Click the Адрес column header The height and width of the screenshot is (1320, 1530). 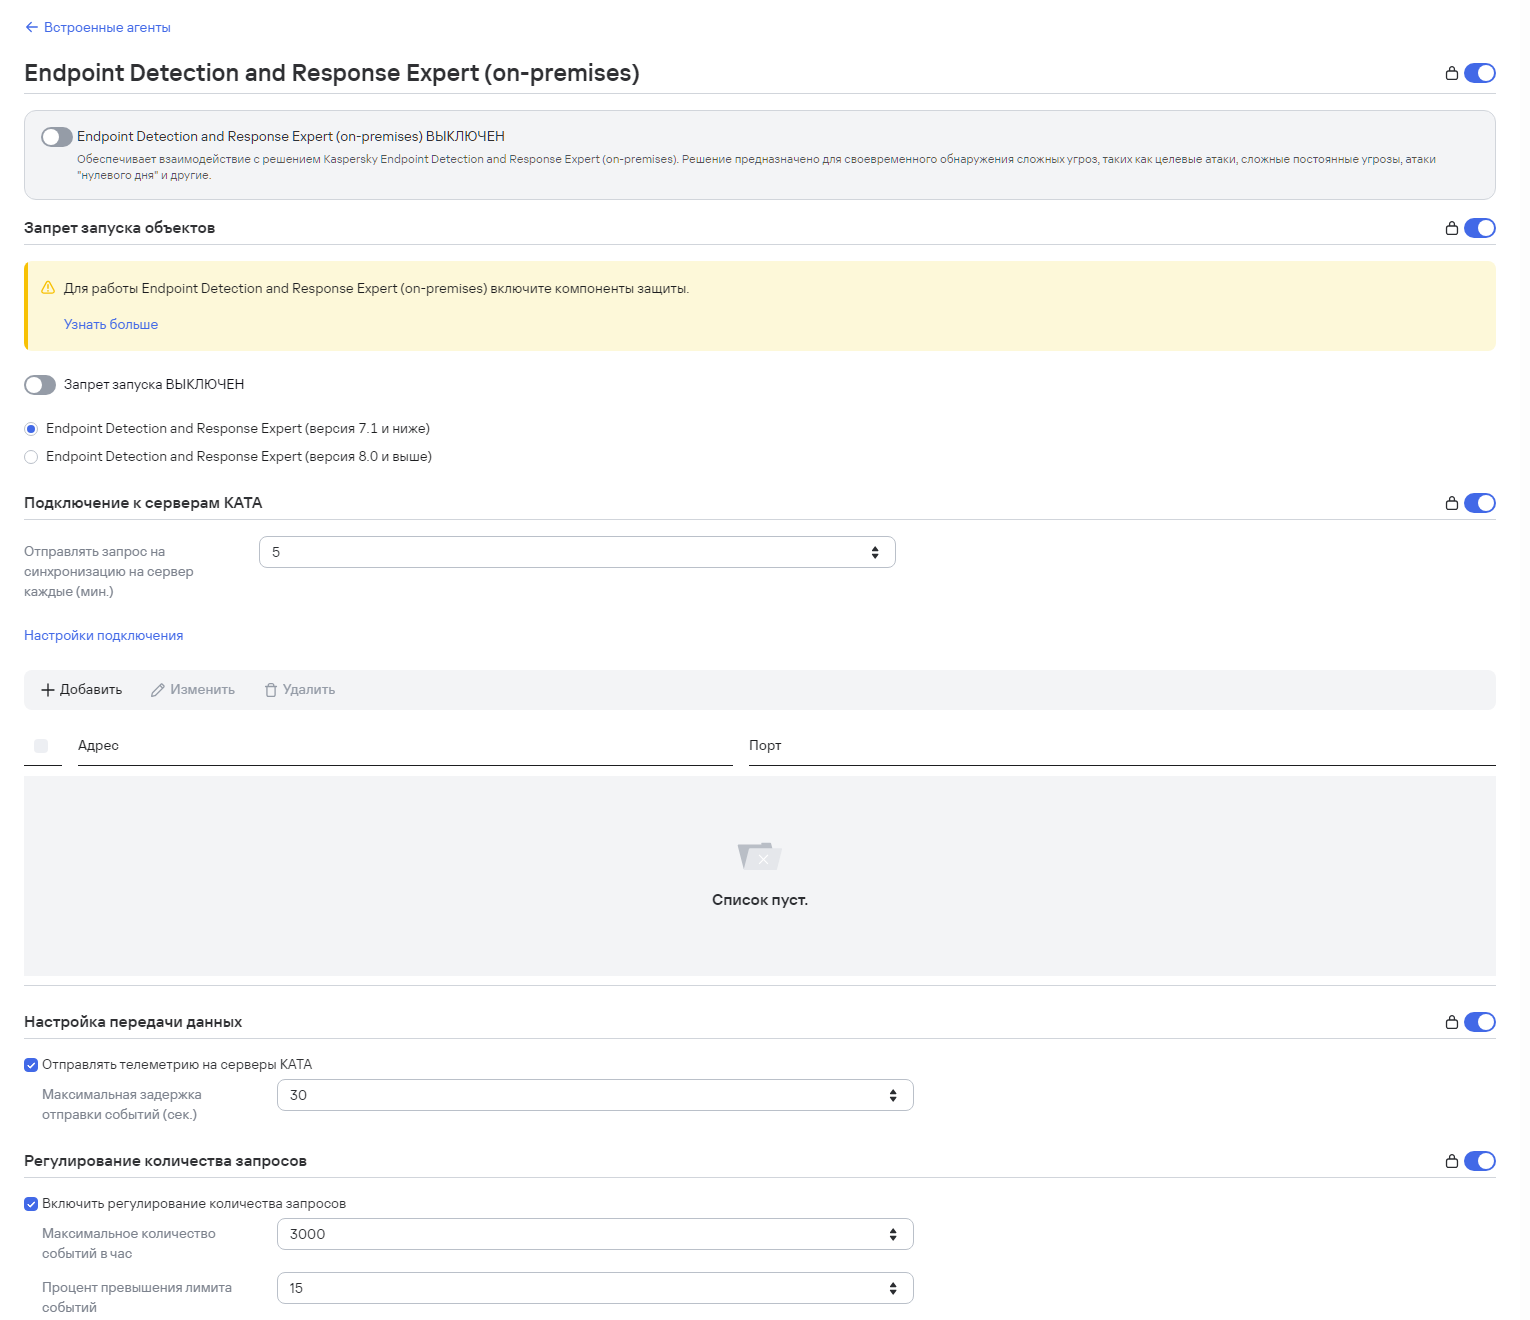point(98,745)
